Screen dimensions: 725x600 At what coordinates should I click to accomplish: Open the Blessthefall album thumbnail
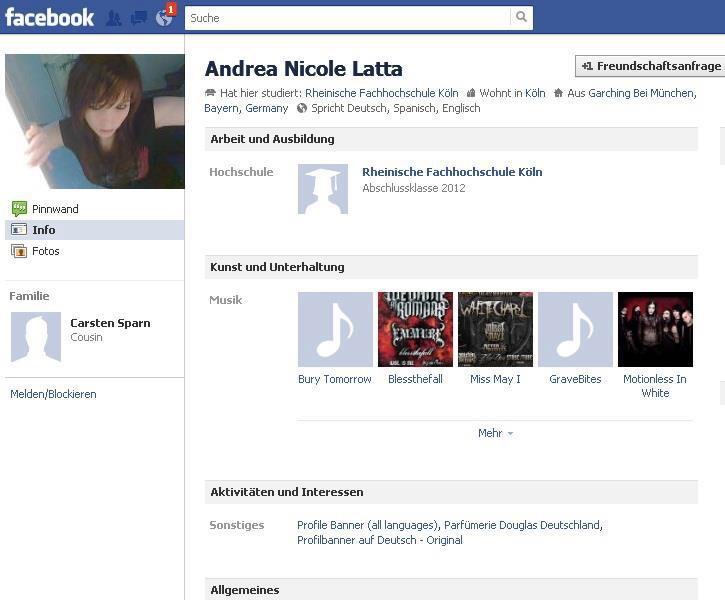415,329
